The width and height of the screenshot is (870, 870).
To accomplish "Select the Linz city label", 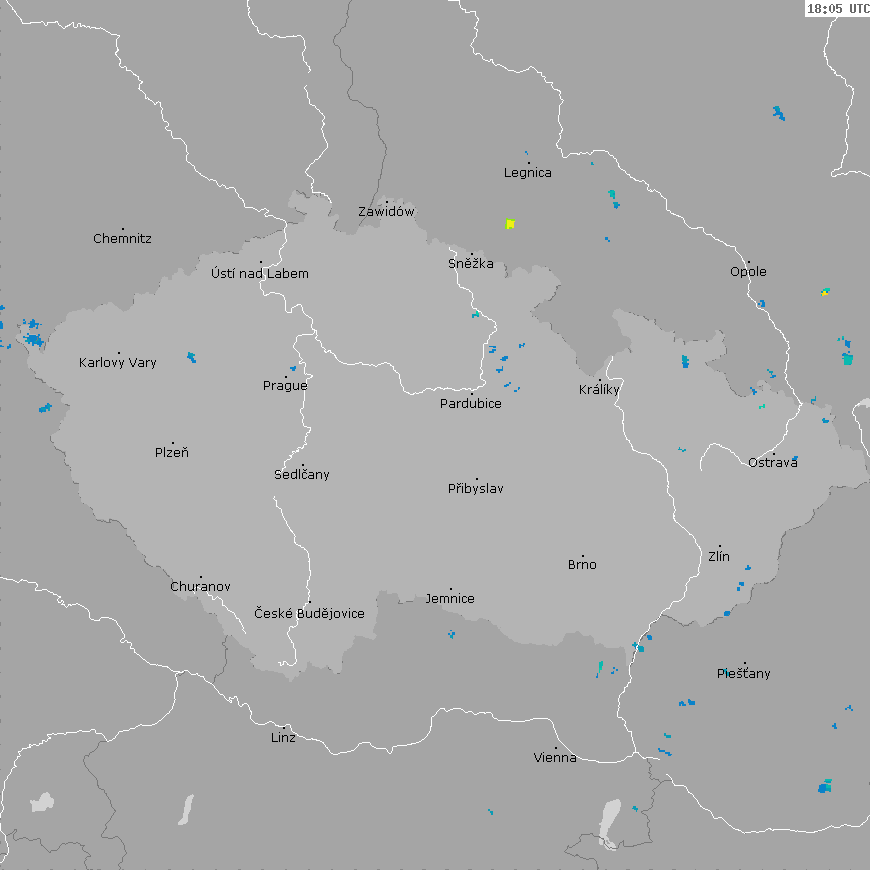I will pos(283,737).
